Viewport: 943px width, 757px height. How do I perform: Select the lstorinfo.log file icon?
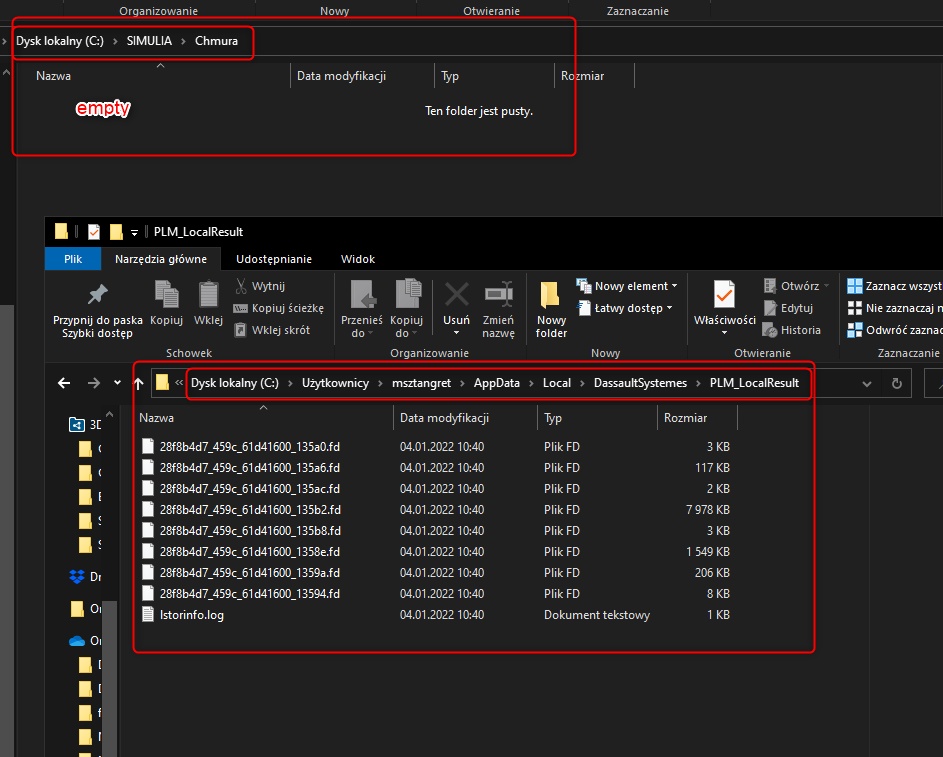pyautogui.click(x=148, y=614)
